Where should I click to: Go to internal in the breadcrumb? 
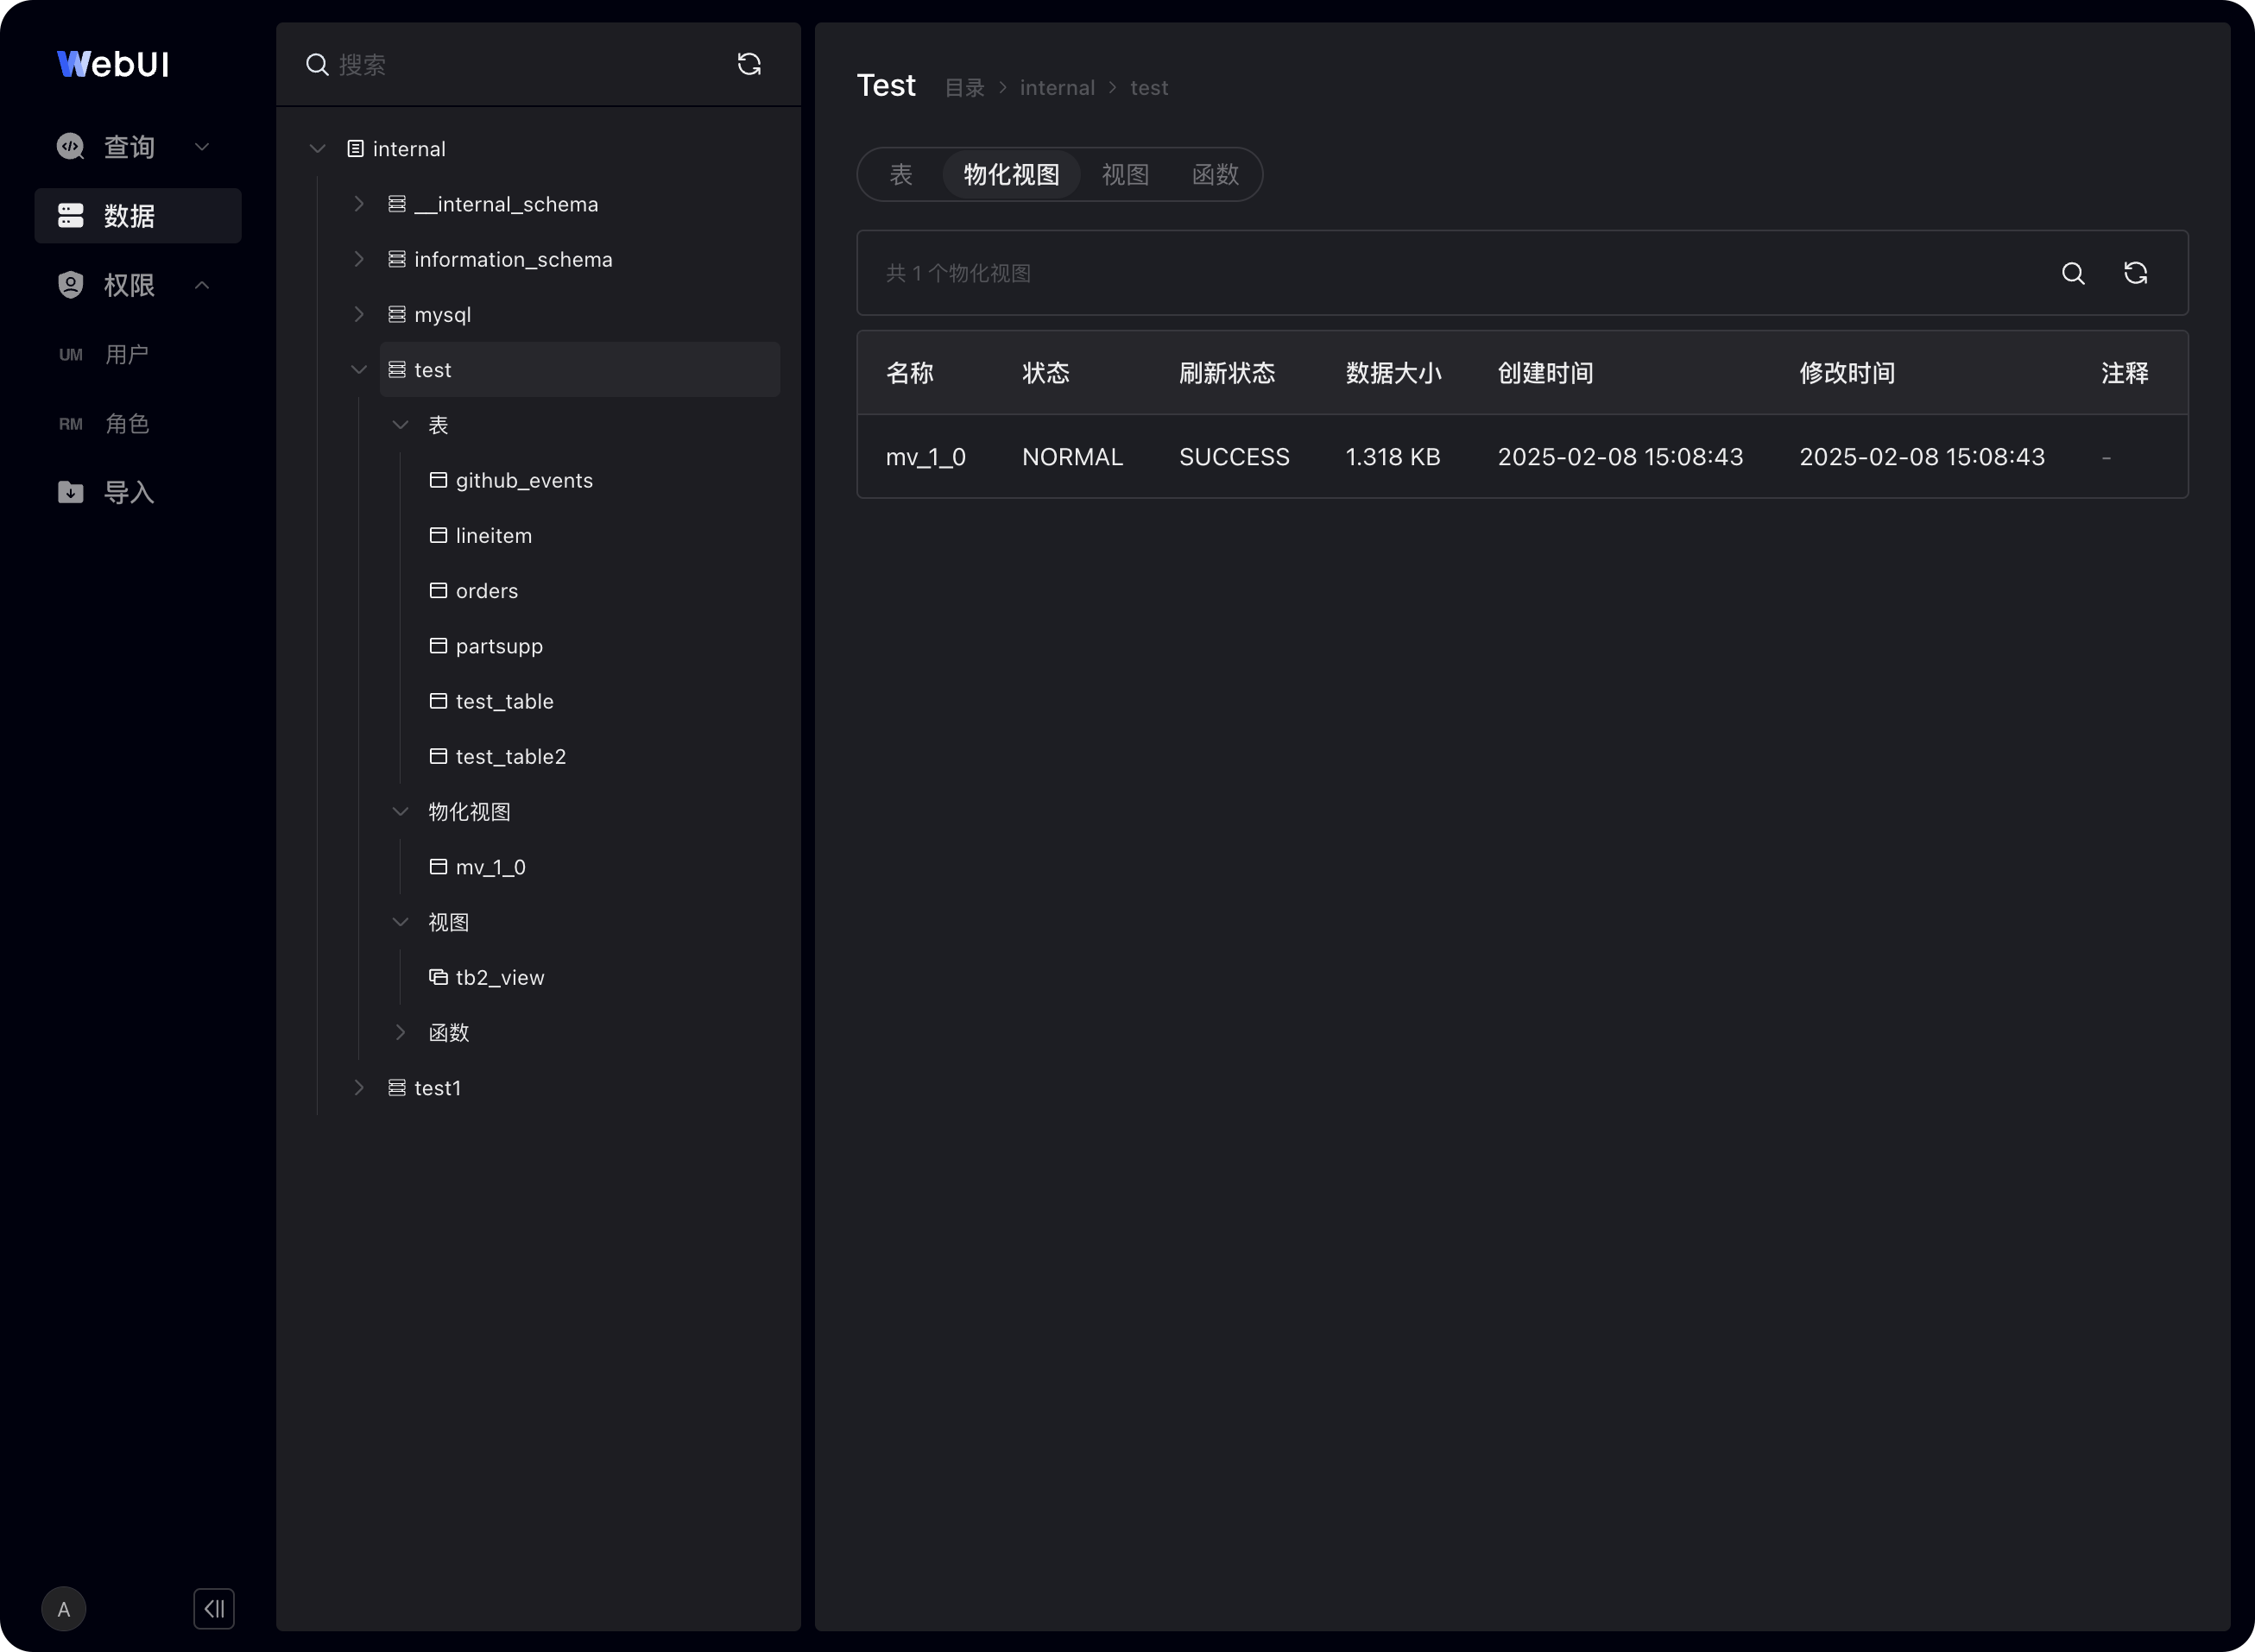tap(1057, 88)
